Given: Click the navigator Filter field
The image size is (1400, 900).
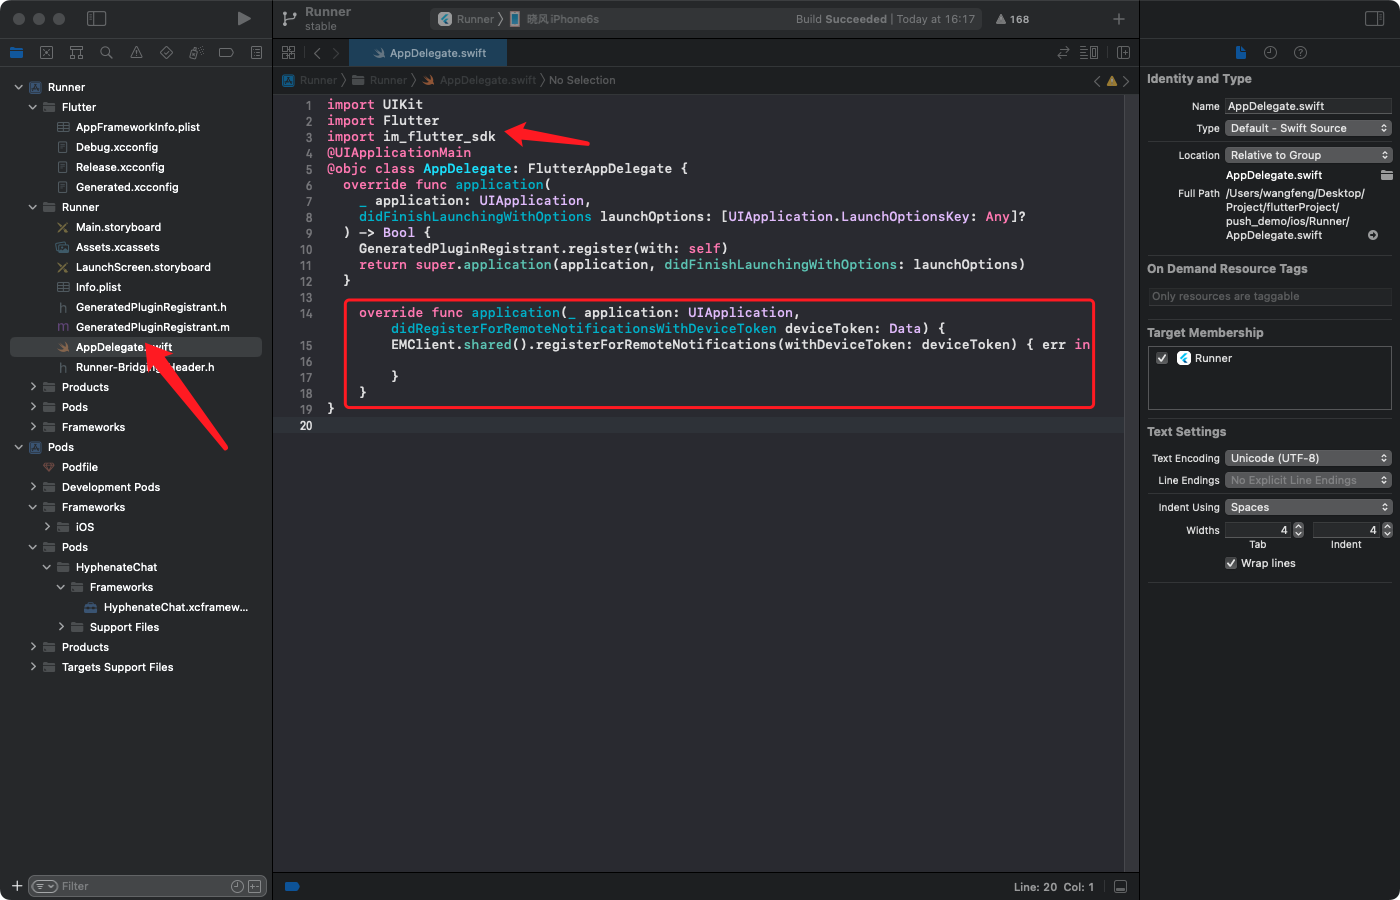Looking at the screenshot, I should [x=147, y=886].
